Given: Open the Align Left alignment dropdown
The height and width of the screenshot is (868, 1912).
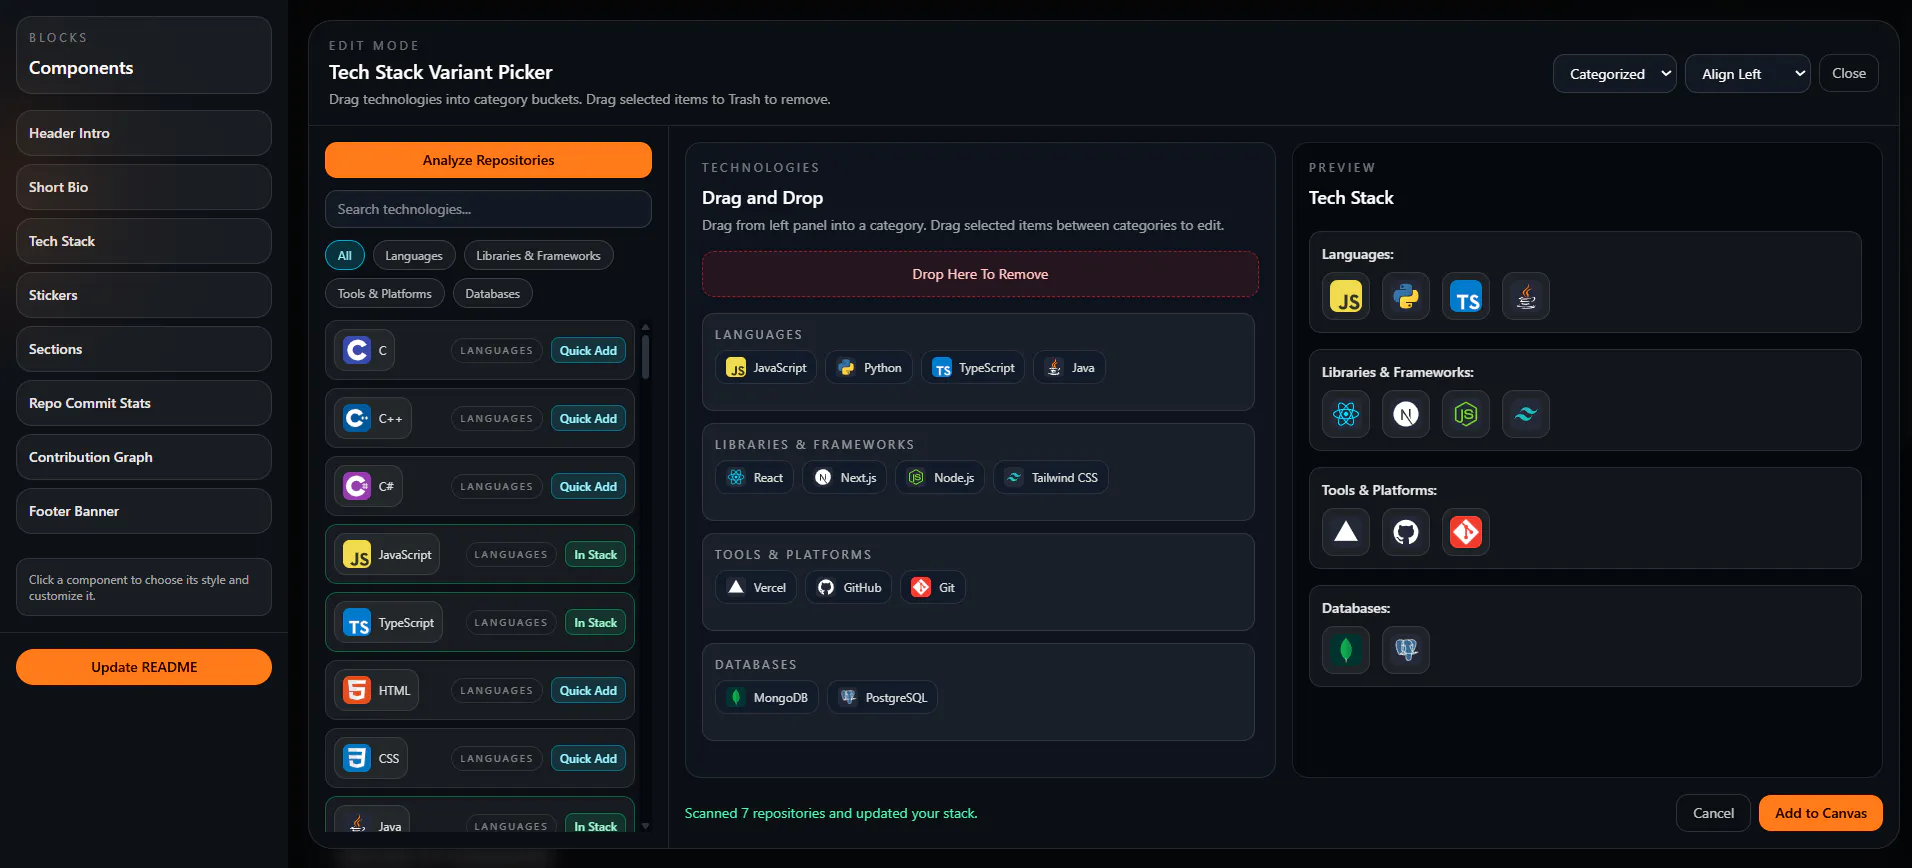Looking at the screenshot, I should [x=1747, y=74].
